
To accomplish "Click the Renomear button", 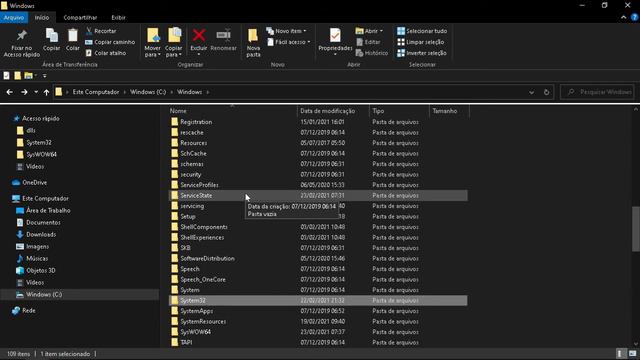I will pyautogui.click(x=223, y=40).
